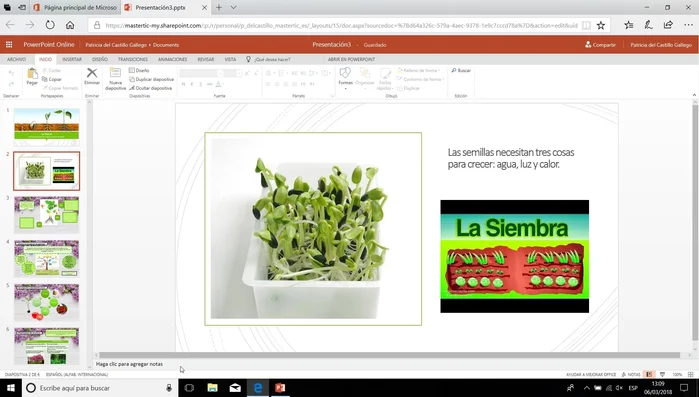Click Duplicar diapositiva
Image resolution: width=699 pixels, height=397 pixels.
pos(151,79)
